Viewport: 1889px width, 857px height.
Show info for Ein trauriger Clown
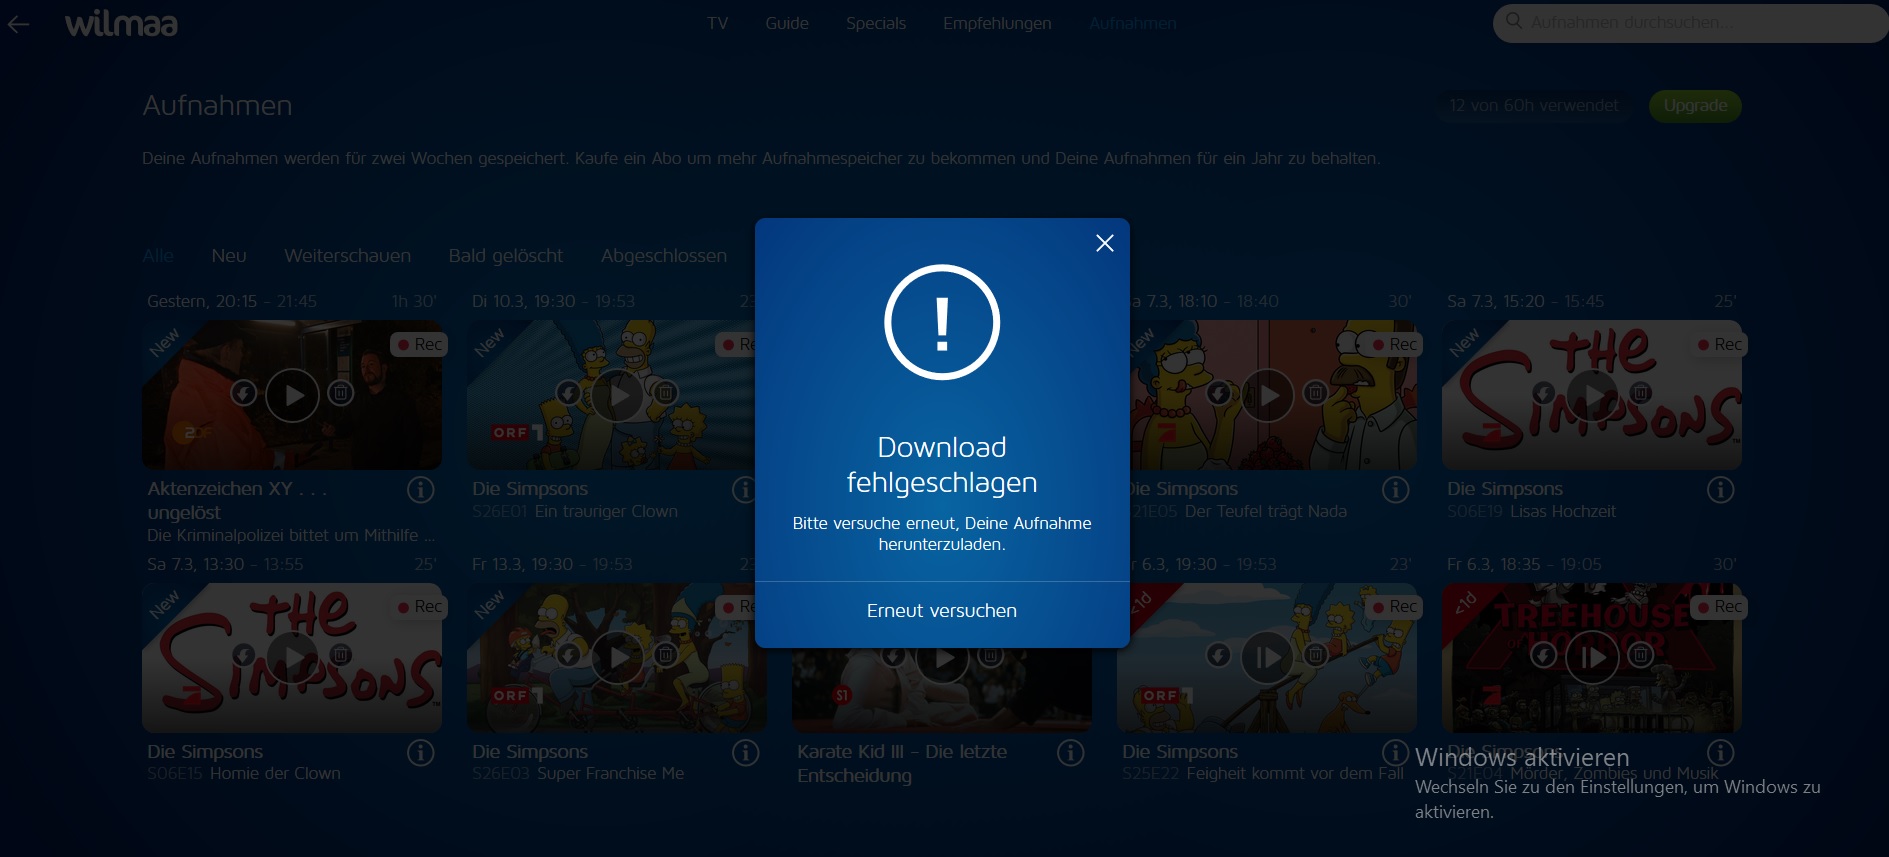[x=744, y=490]
